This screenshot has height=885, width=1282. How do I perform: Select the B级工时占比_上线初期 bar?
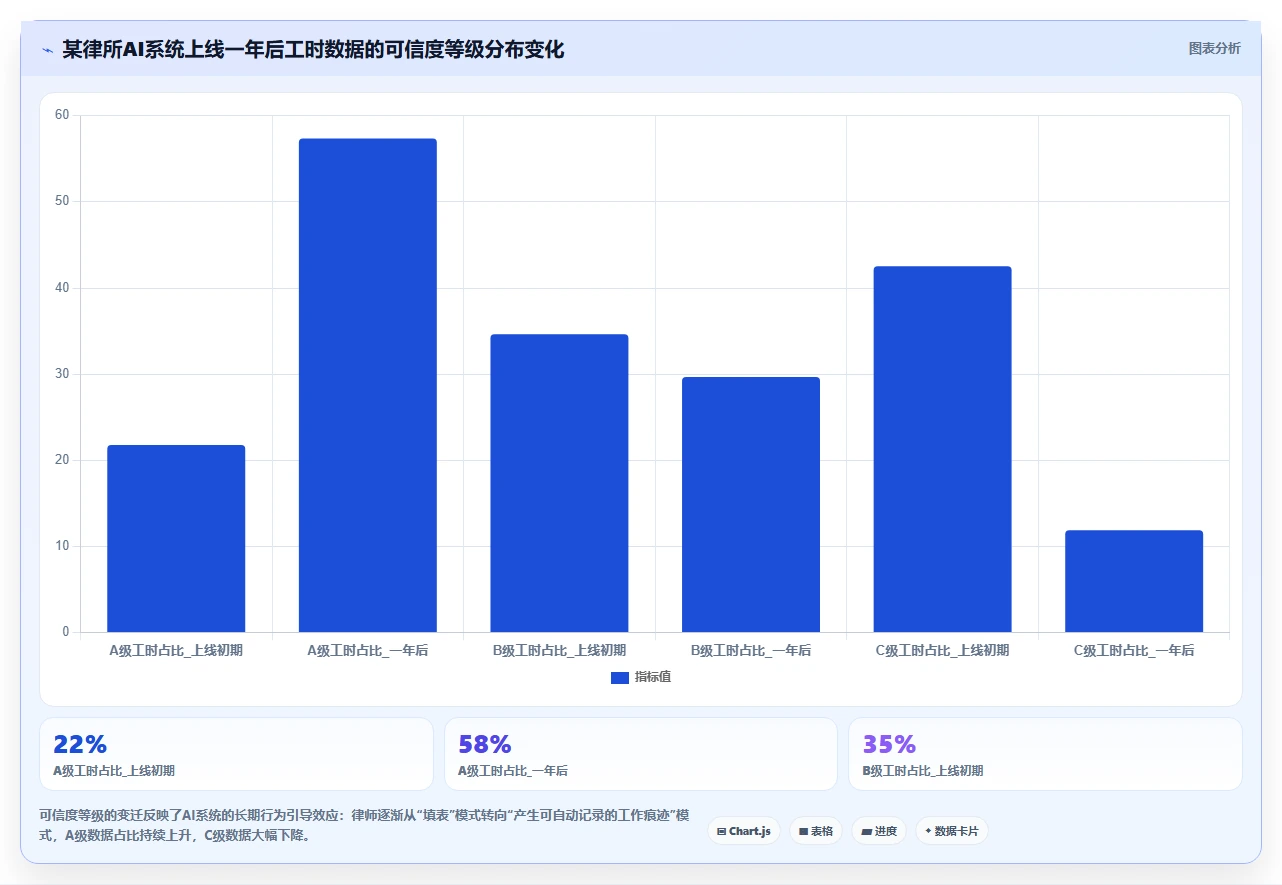click(x=559, y=483)
